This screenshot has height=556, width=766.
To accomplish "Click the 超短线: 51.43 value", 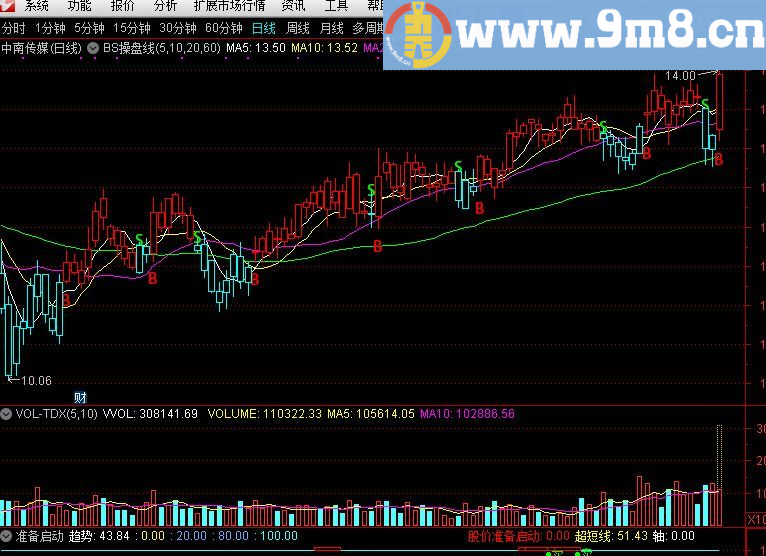I will pyautogui.click(x=611, y=536).
